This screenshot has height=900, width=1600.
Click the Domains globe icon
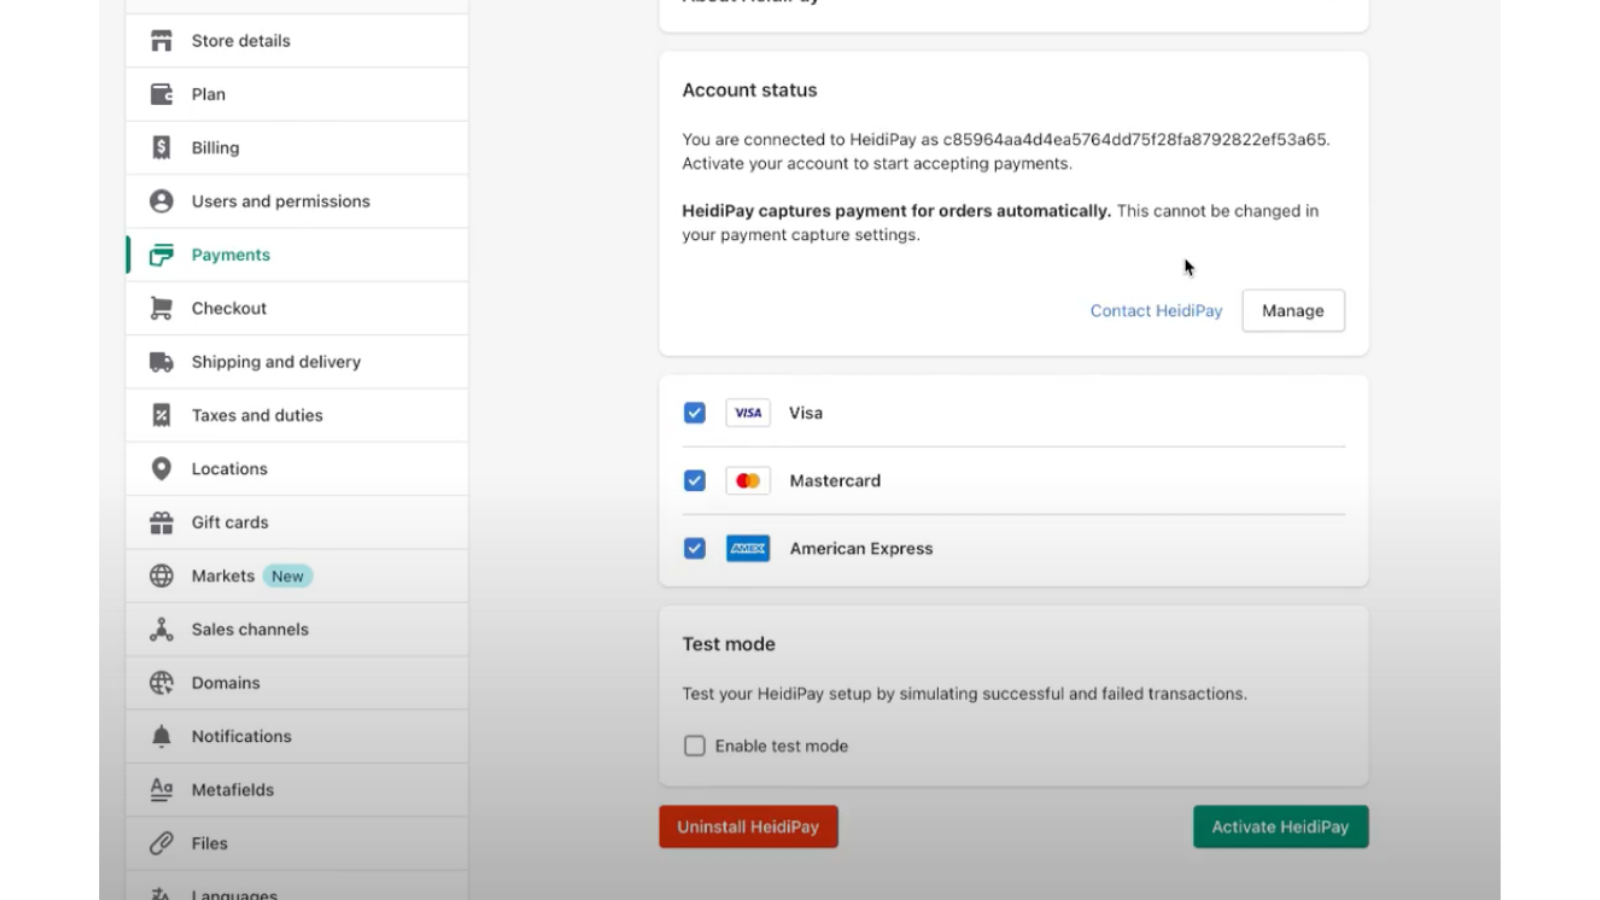point(161,683)
